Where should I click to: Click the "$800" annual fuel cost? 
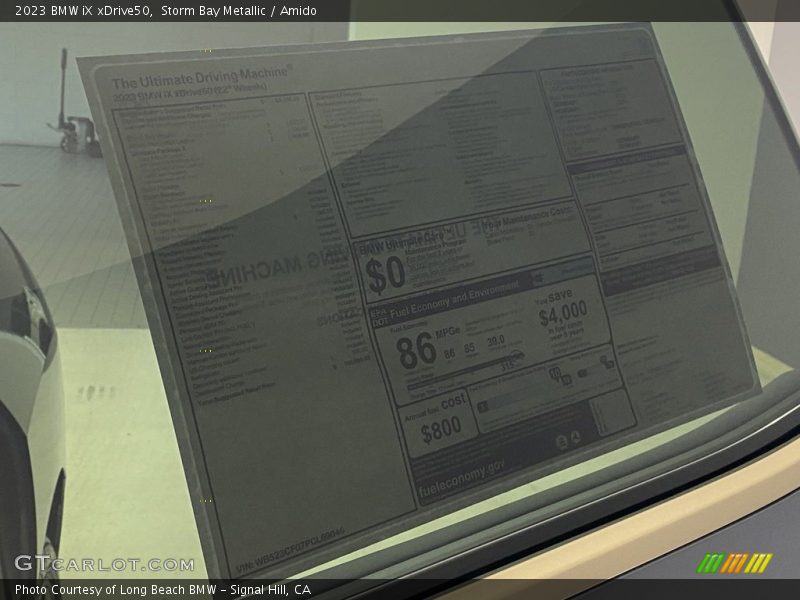(x=441, y=430)
